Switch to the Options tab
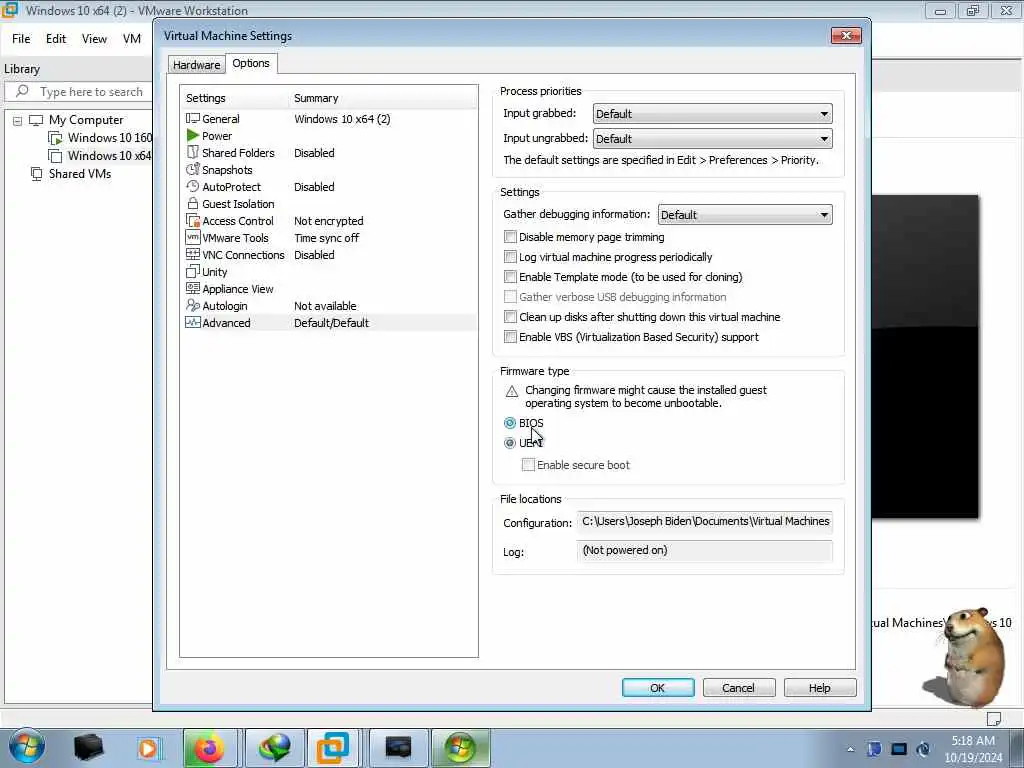Viewport: 1024px width, 768px height. click(251, 63)
